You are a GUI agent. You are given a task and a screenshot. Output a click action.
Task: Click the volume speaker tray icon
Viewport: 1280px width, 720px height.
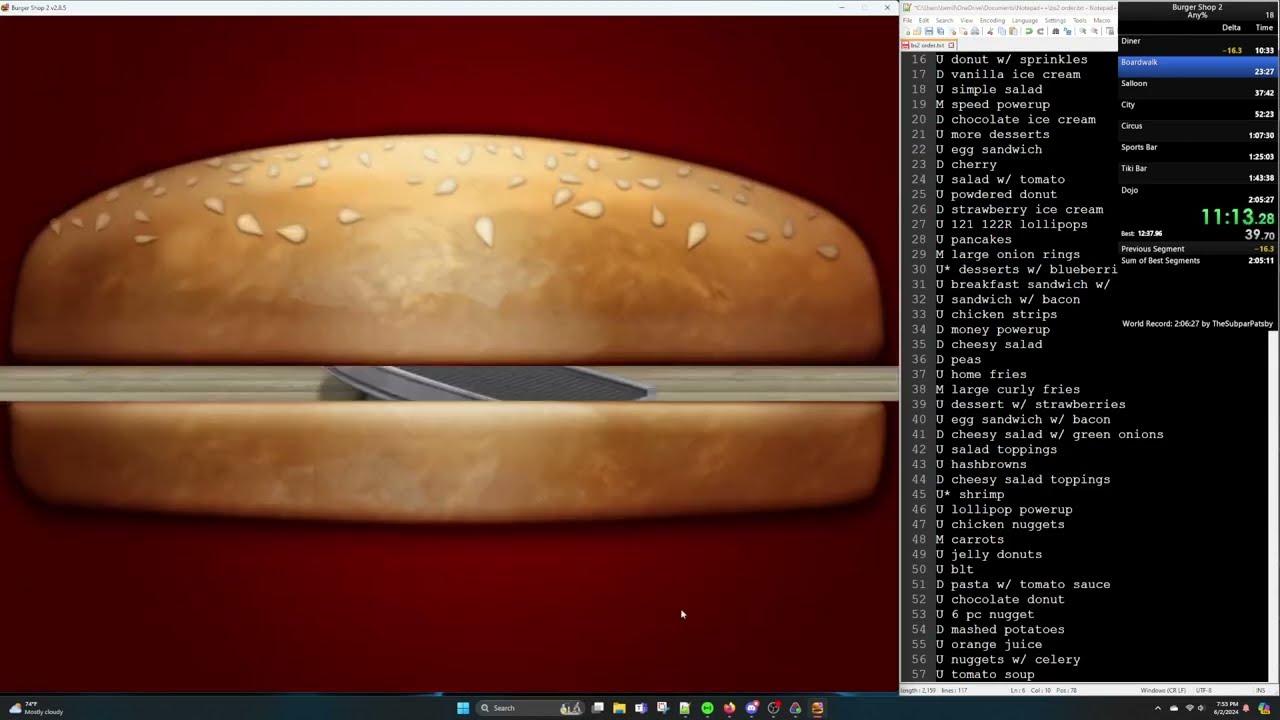(1201, 708)
